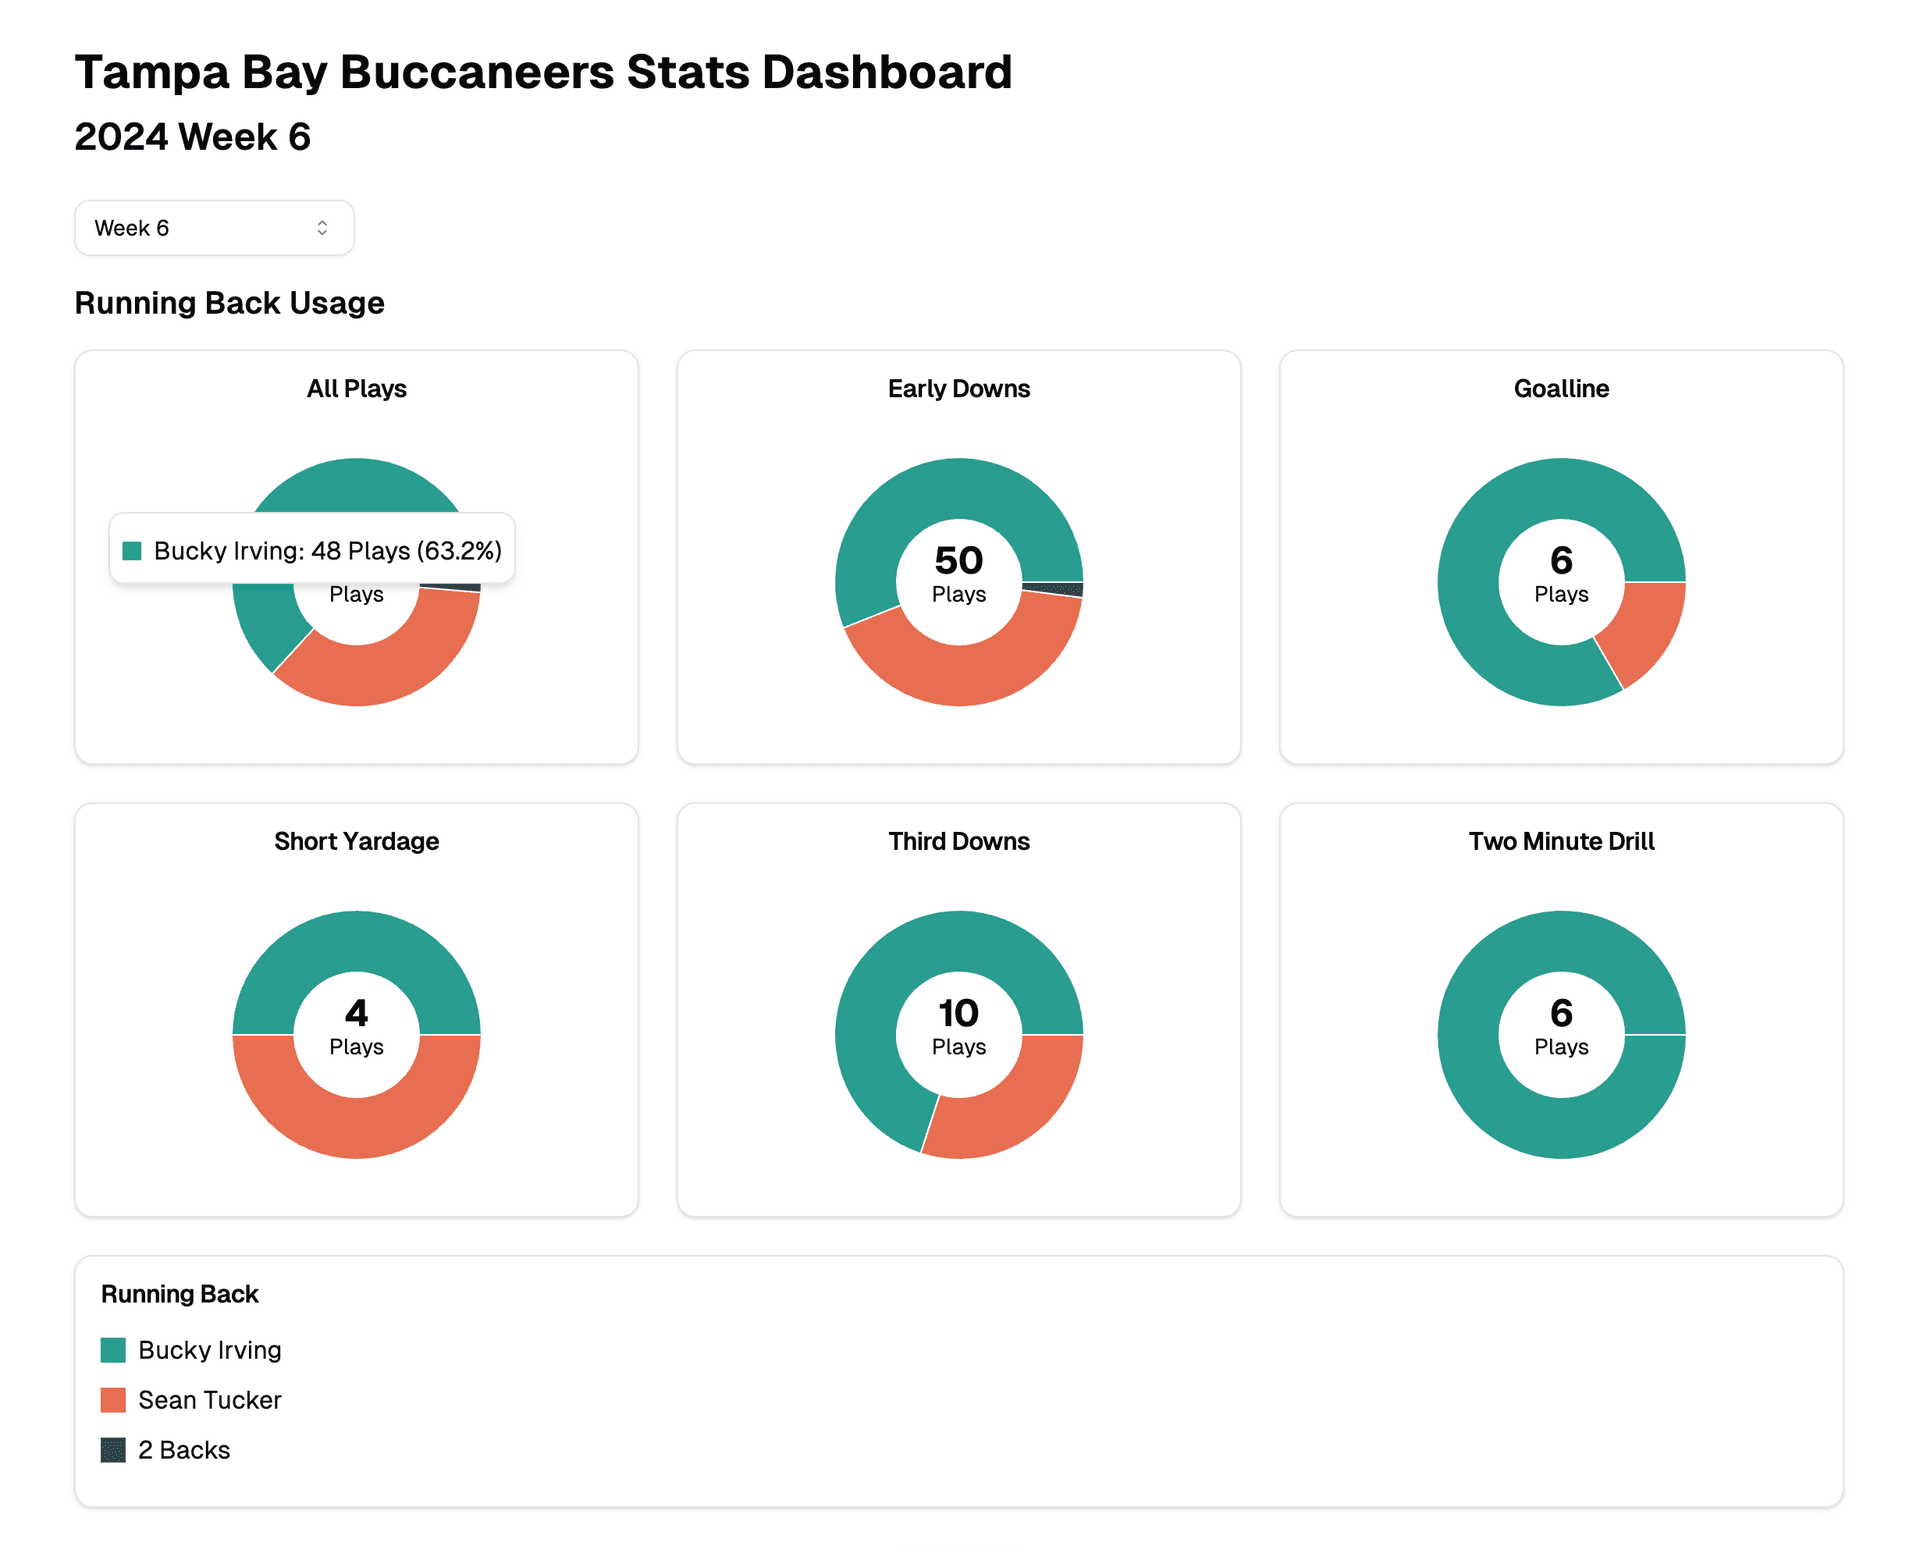1920x1553 pixels.
Task: Click the Third Downs card title
Action: 959,842
